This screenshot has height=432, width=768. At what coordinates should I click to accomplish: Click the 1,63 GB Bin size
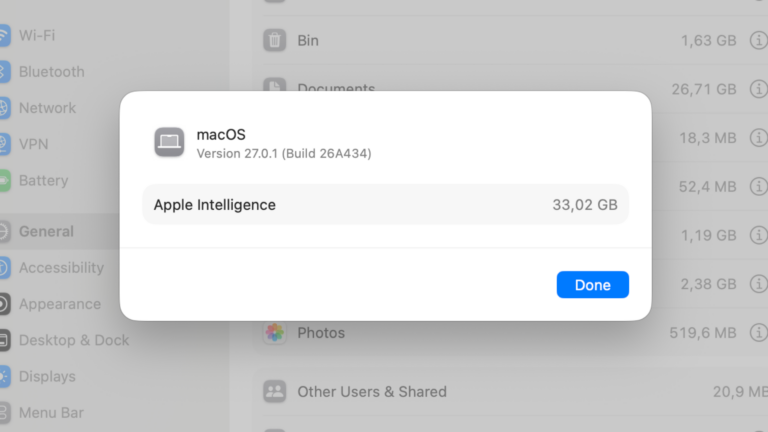coord(709,40)
